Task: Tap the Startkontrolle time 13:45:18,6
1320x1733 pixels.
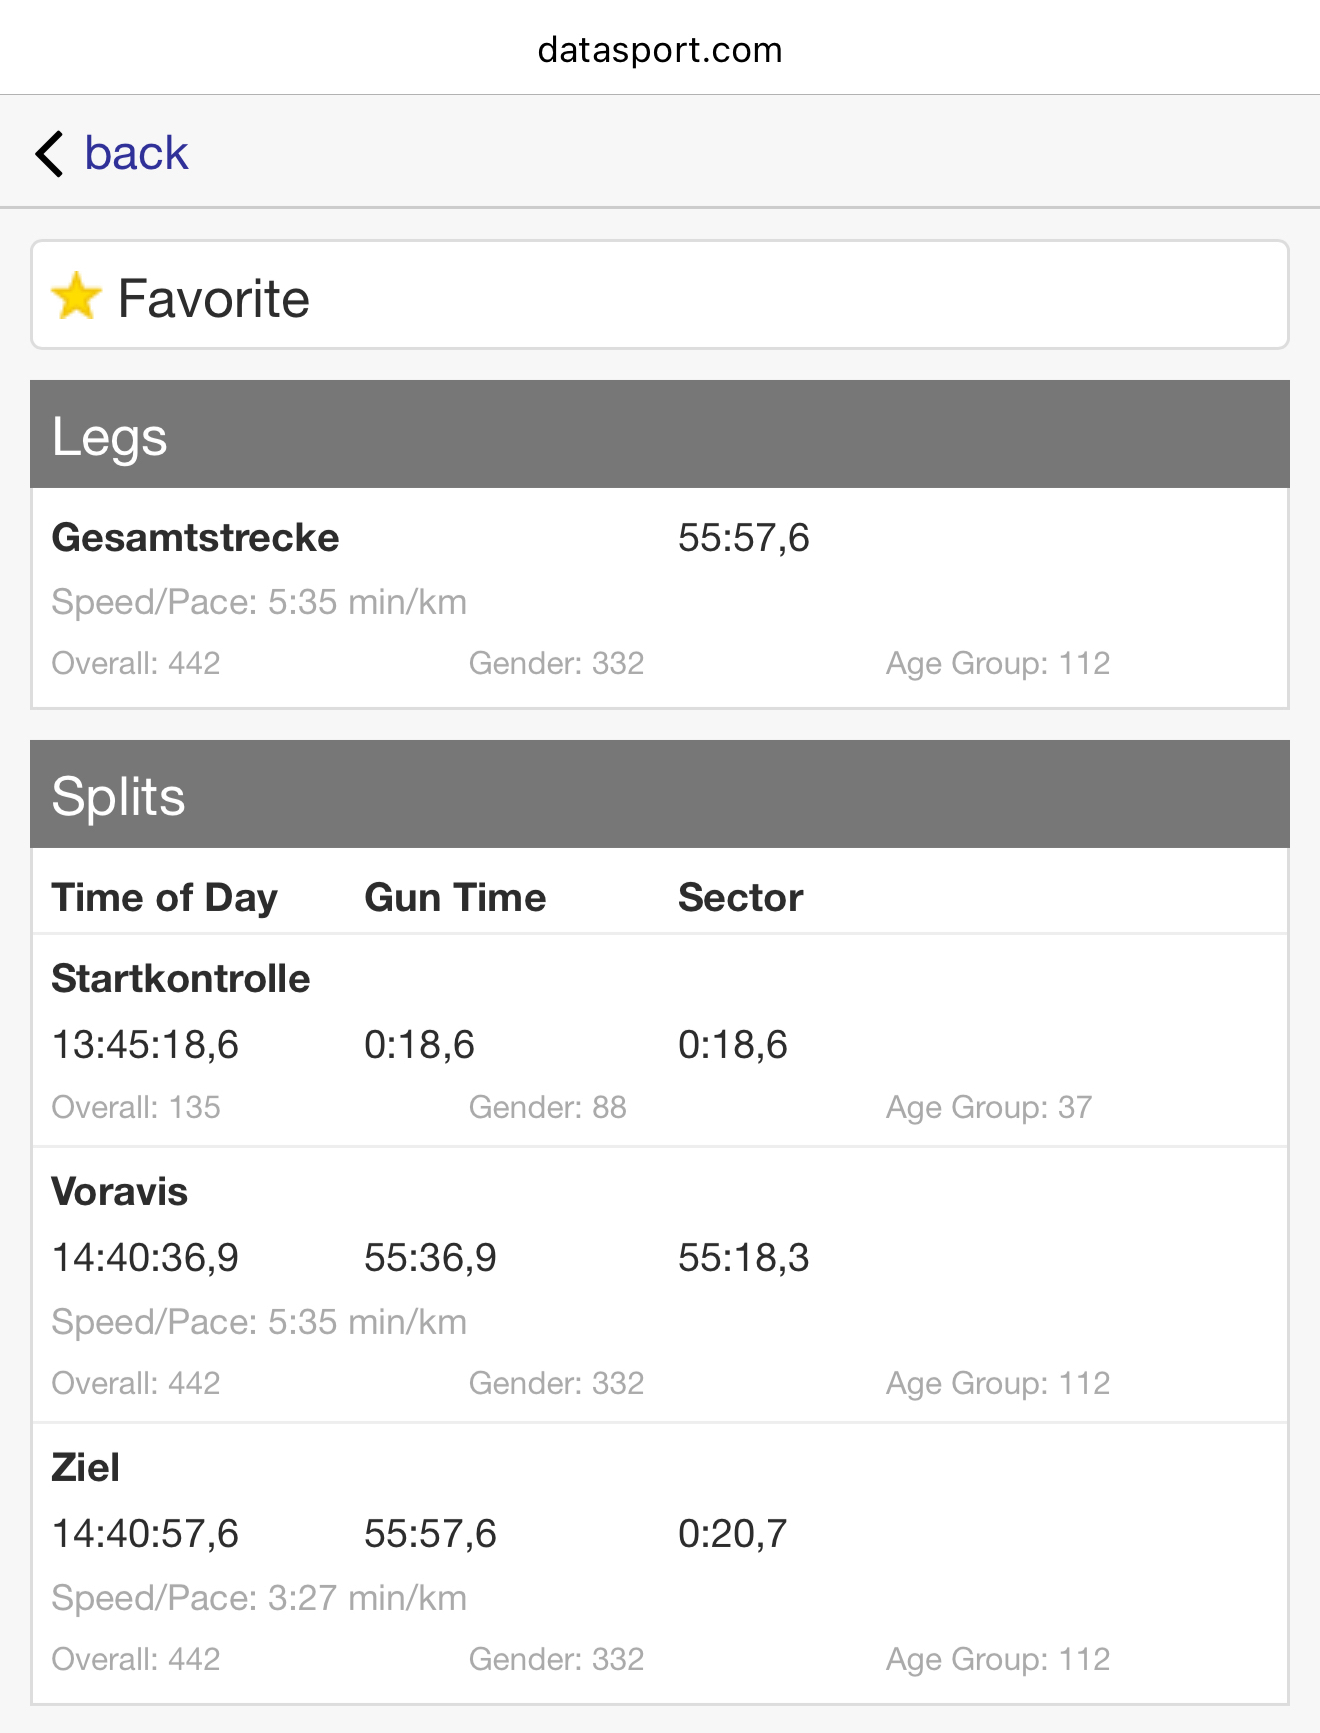Action: tap(145, 1045)
